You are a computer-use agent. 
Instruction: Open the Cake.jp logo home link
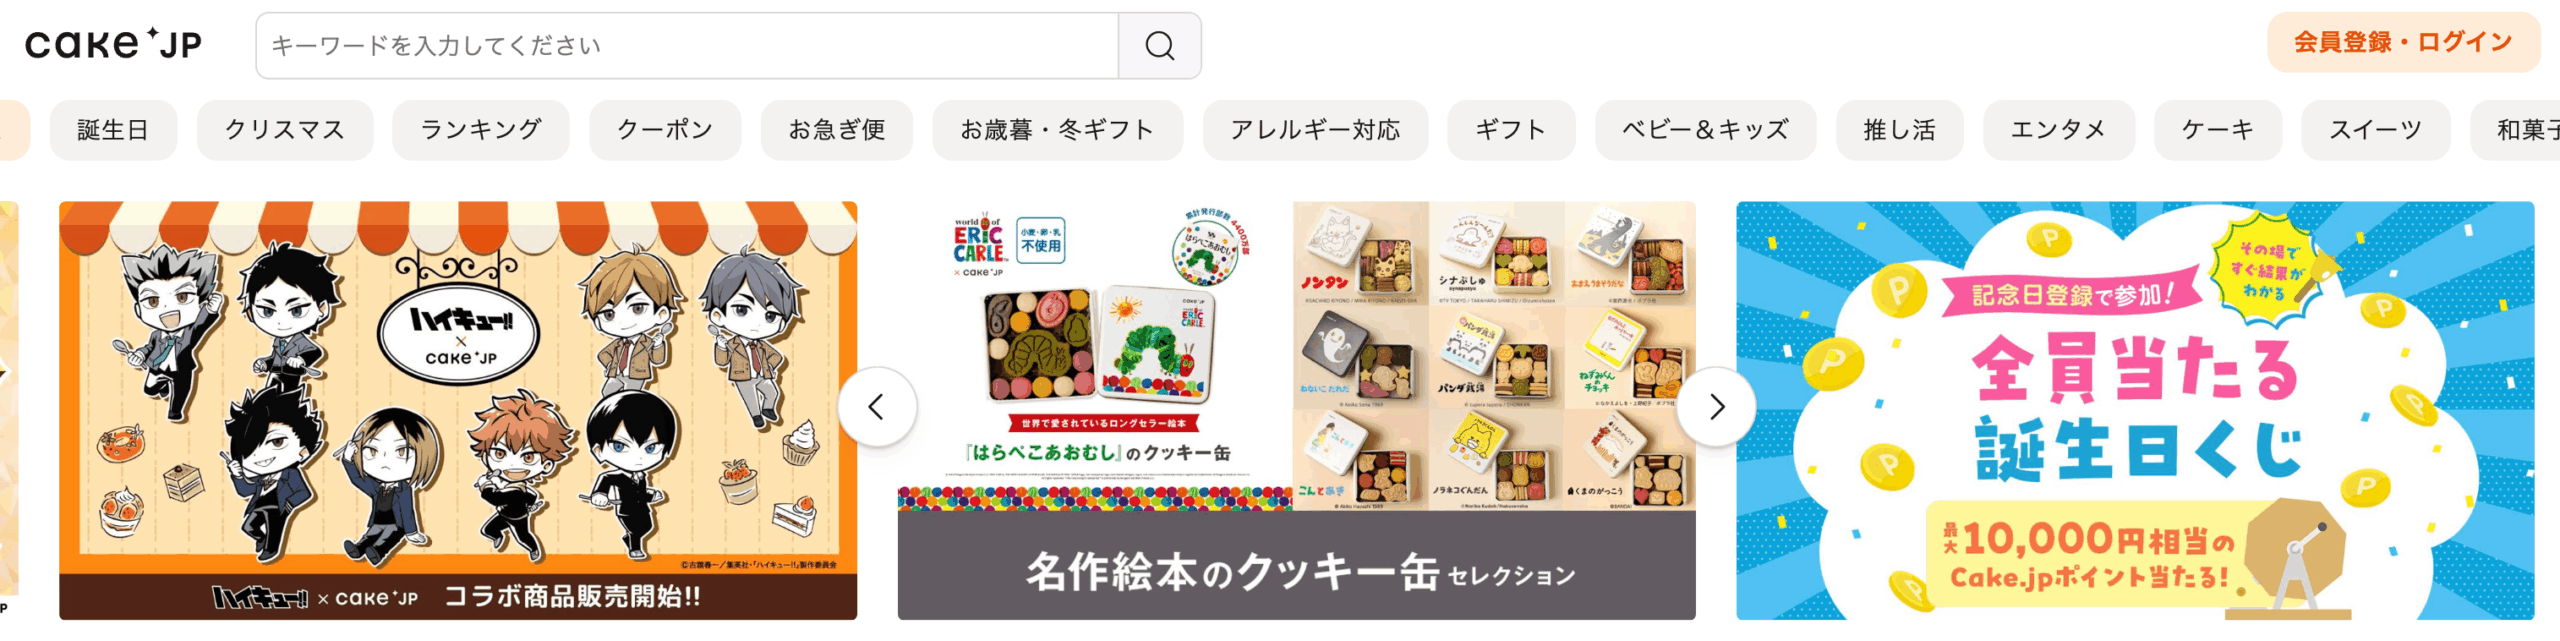(x=114, y=43)
